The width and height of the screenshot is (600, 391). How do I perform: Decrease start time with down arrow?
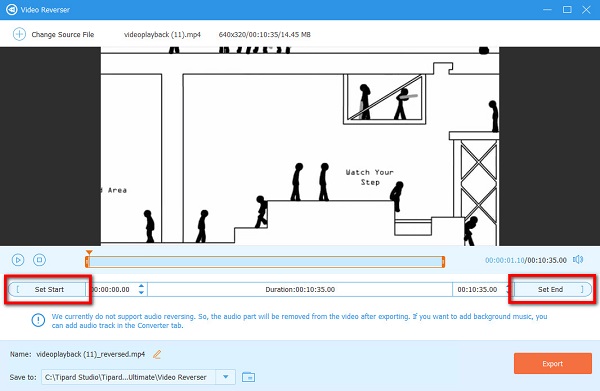click(x=141, y=293)
